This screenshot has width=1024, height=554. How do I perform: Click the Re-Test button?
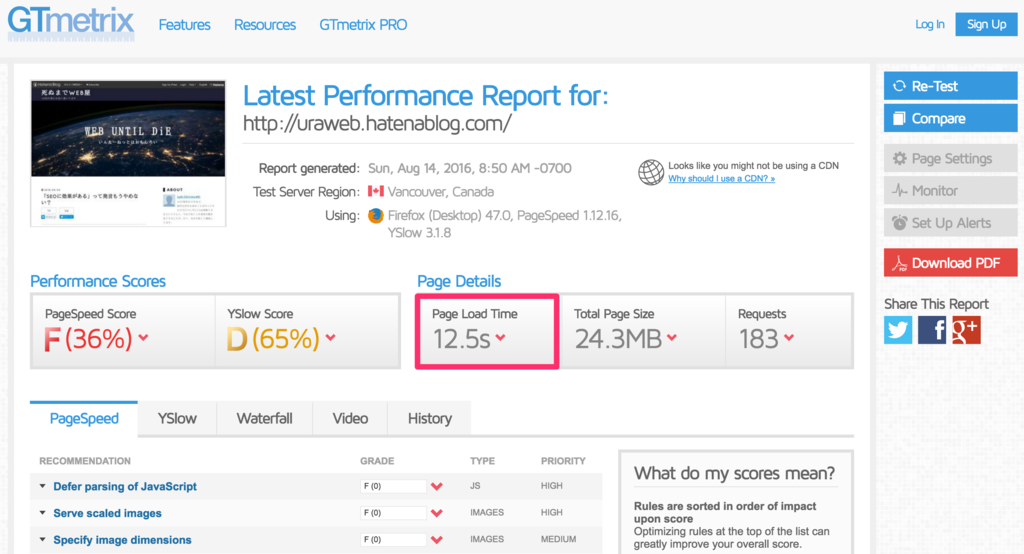950,86
